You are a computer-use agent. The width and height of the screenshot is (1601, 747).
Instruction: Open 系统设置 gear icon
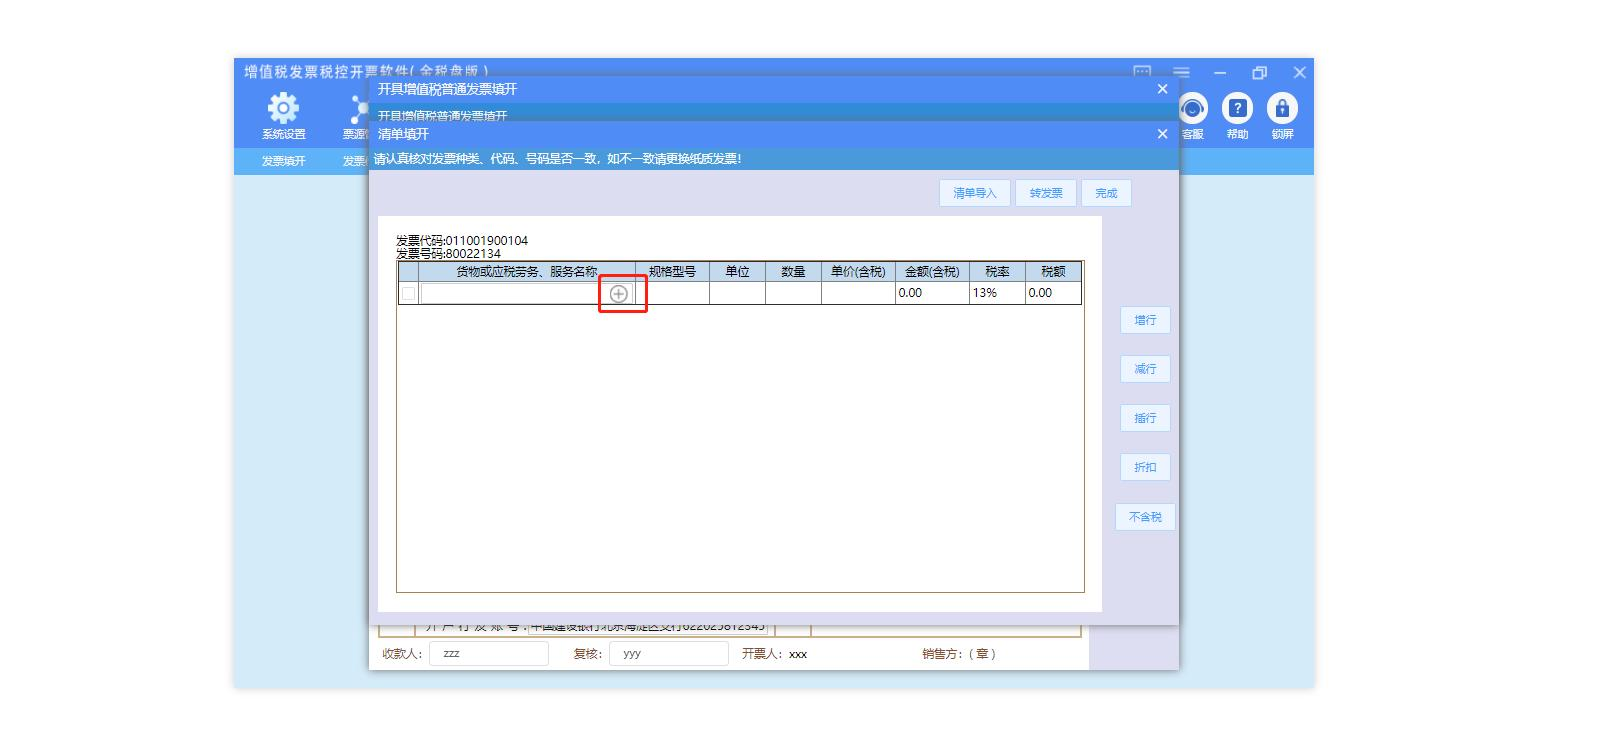[x=283, y=109]
